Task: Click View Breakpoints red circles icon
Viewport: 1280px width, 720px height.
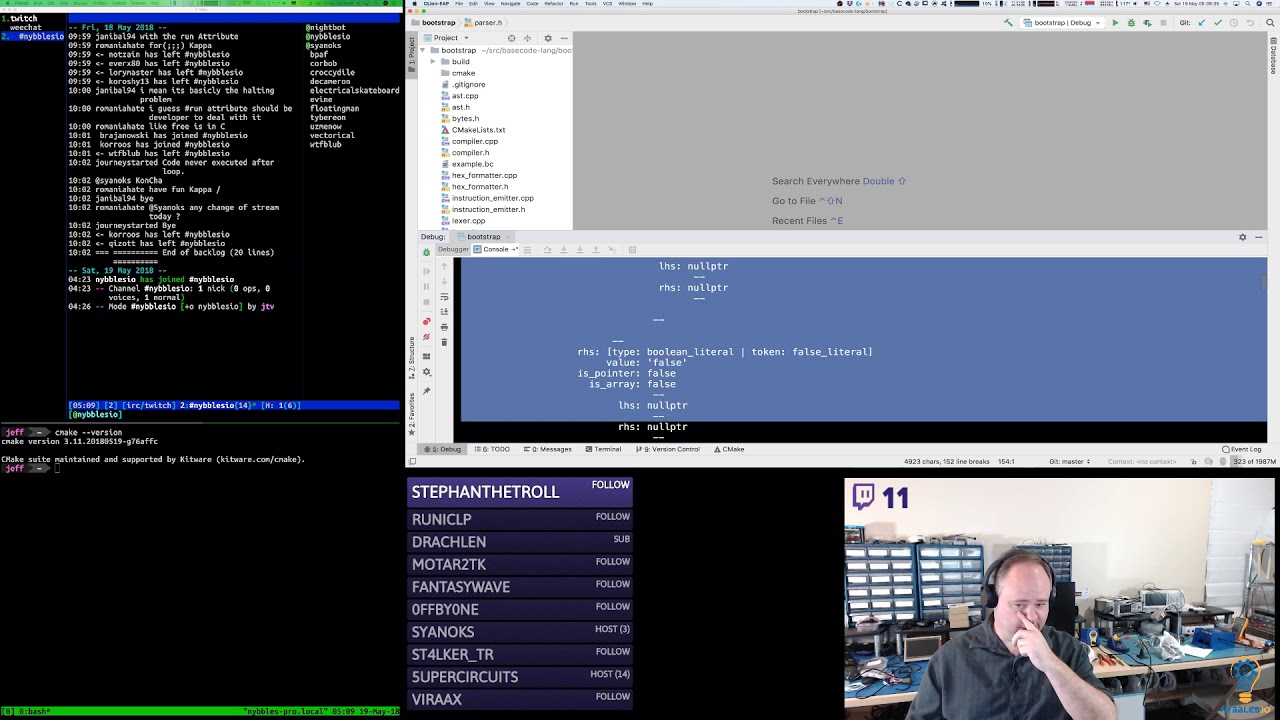Action: 426,322
